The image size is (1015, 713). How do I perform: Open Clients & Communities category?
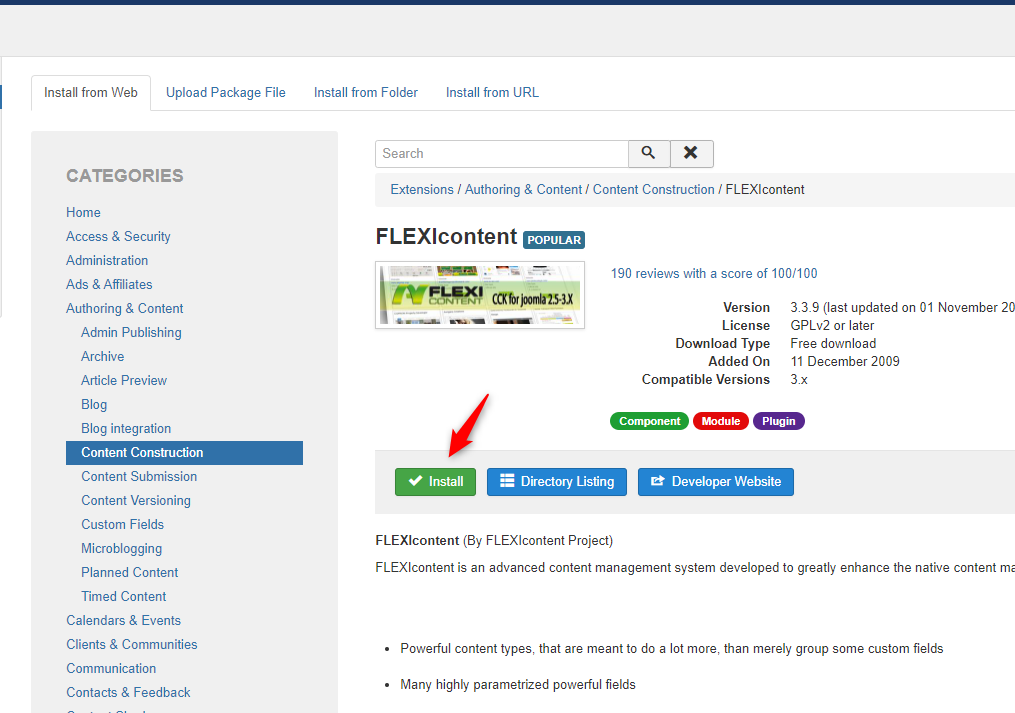[131, 644]
